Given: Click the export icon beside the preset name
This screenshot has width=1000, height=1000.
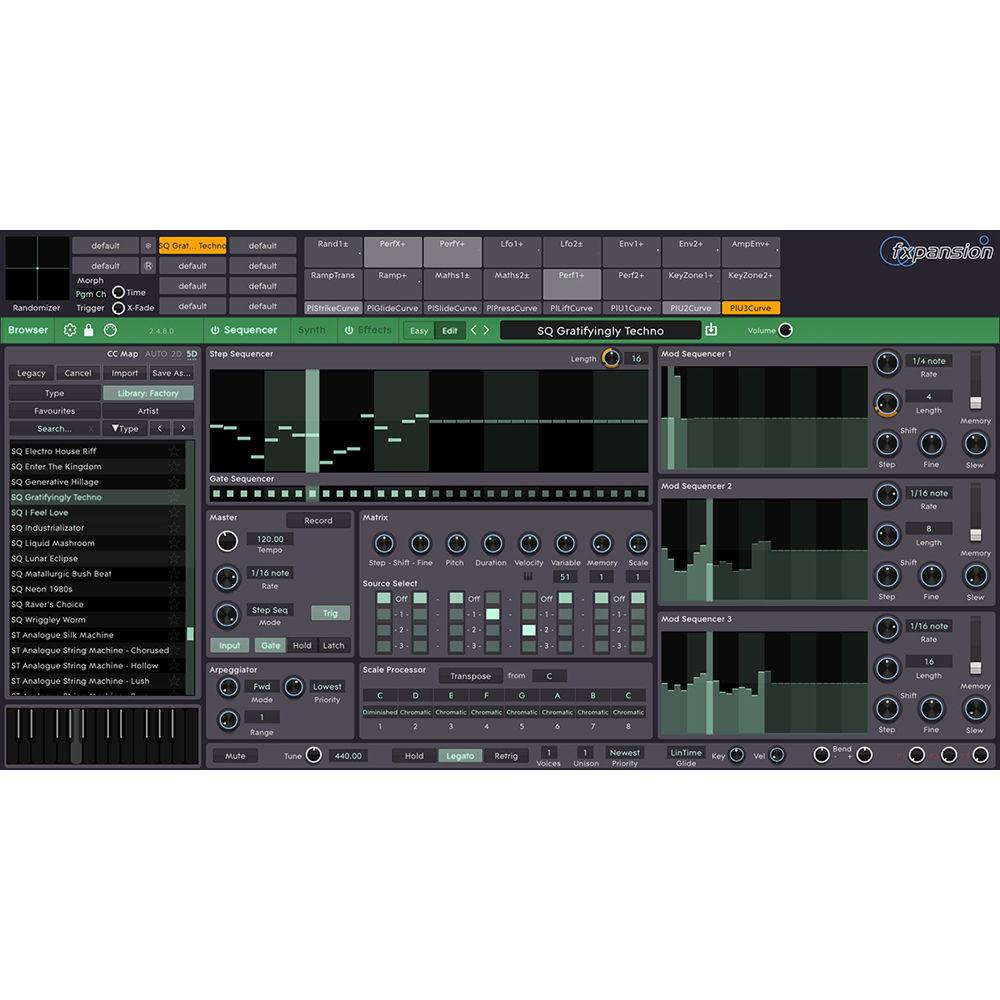Looking at the screenshot, I should coord(711,330).
